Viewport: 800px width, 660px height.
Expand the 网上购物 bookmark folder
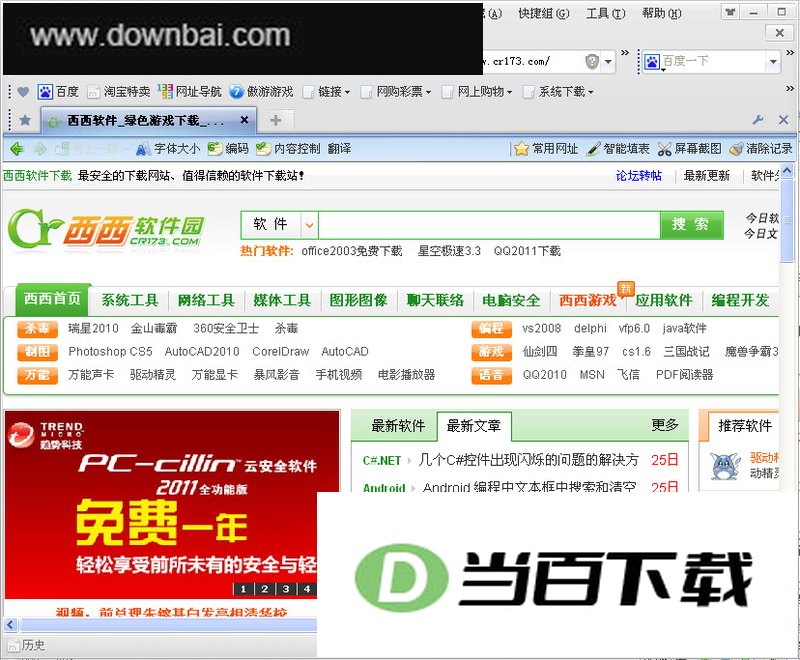pos(477,92)
